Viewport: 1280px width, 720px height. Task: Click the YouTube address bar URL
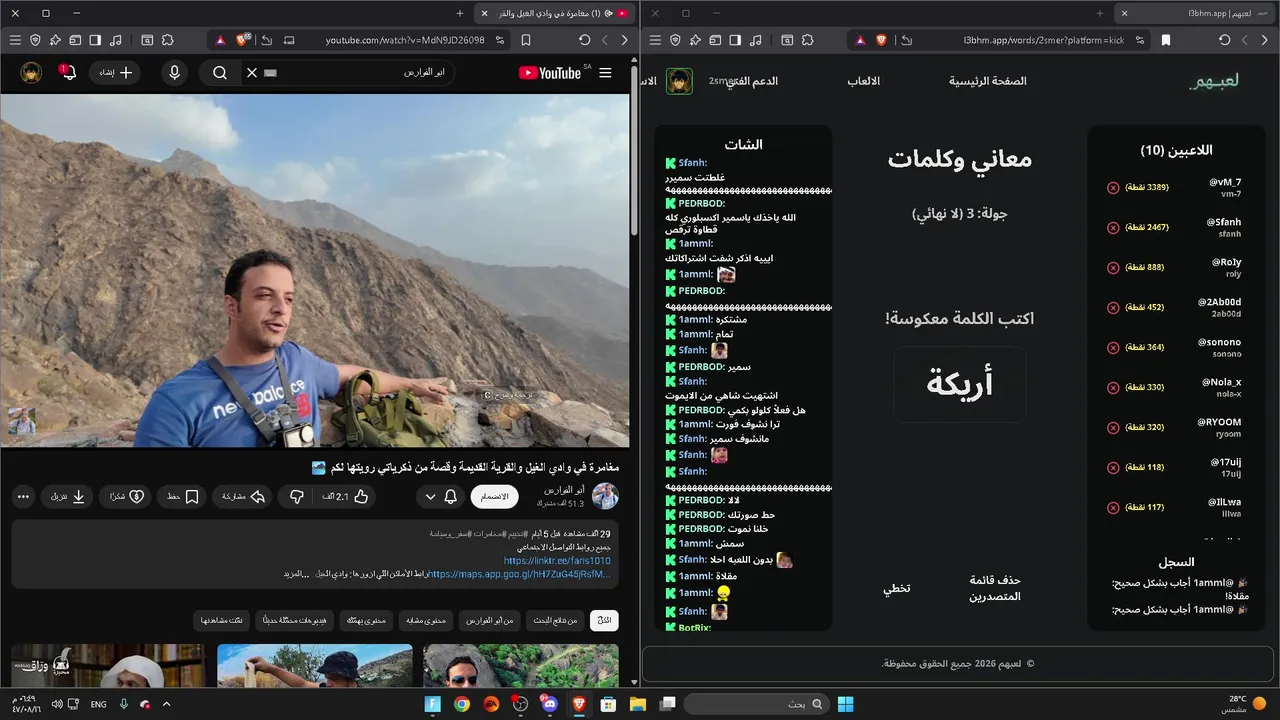[x=405, y=40]
